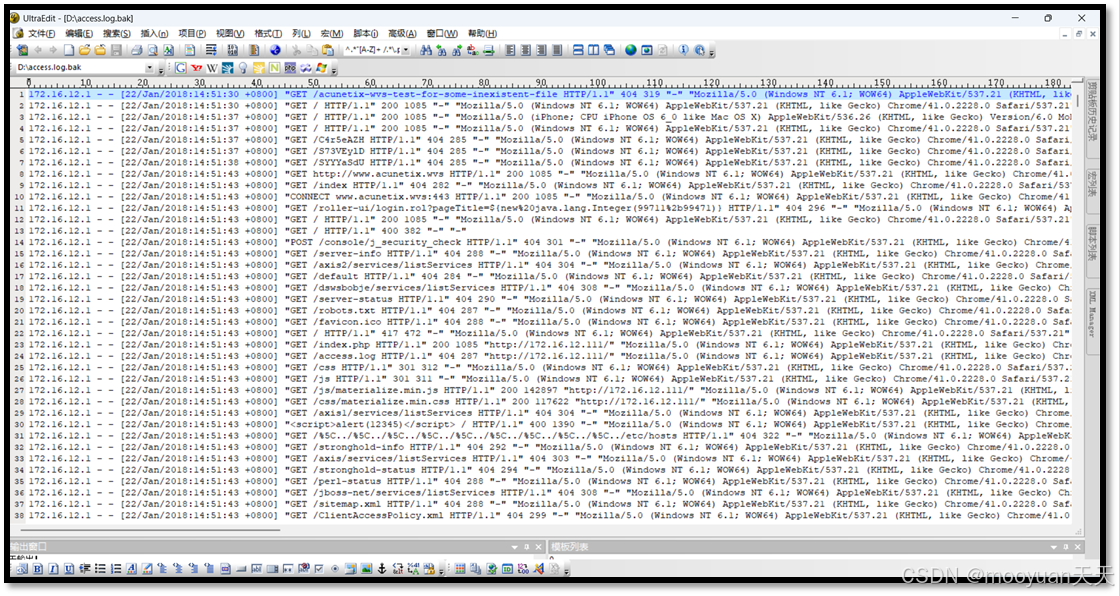Restore the inner document window
The width and height of the screenshot is (1119, 596).
coord(1078,34)
